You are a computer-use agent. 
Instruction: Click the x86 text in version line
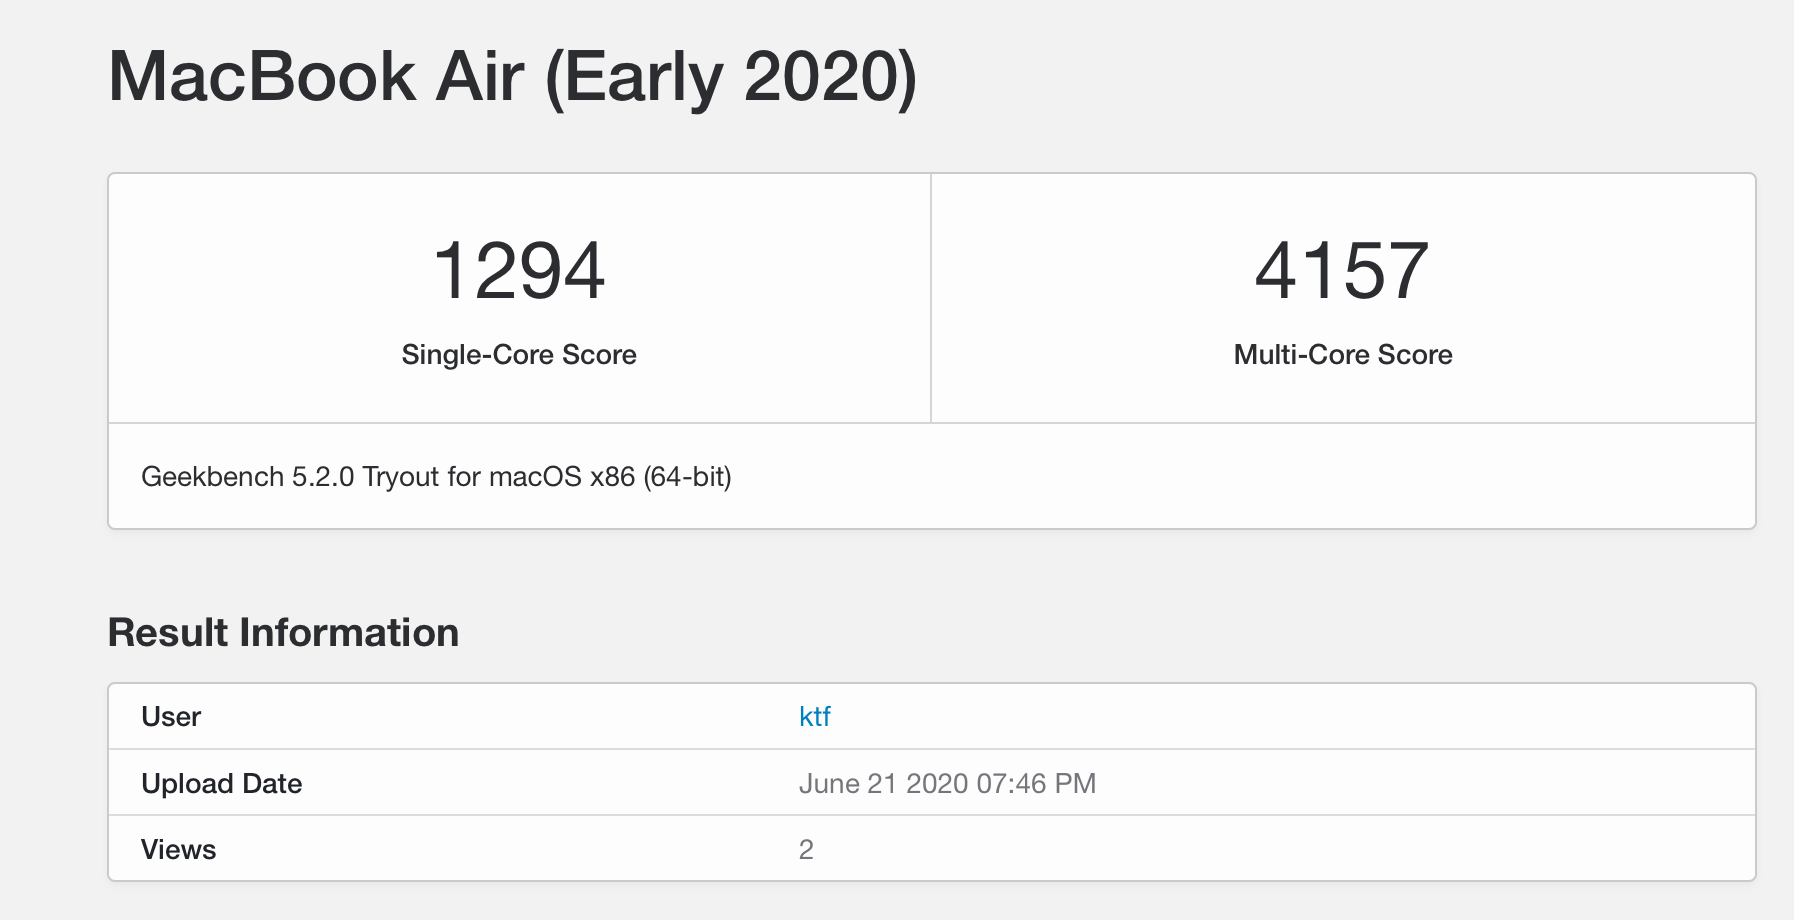click(612, 477)
